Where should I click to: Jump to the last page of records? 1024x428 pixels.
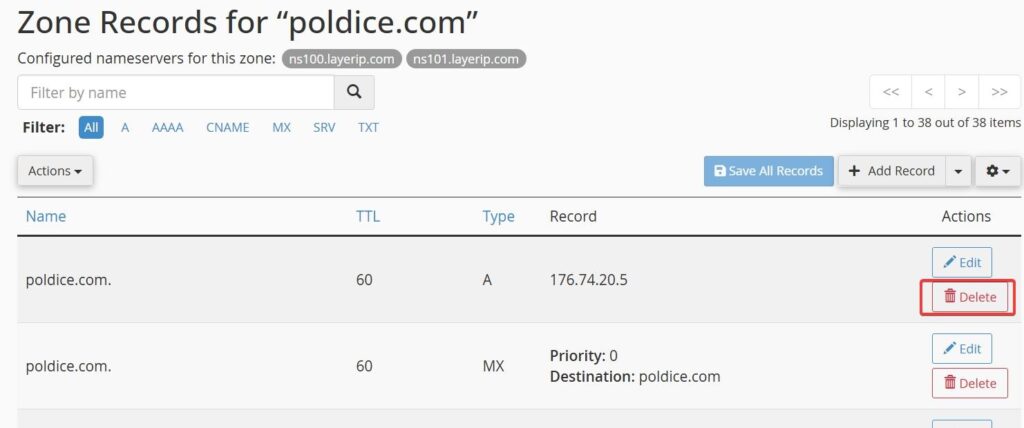click(999, 92)
